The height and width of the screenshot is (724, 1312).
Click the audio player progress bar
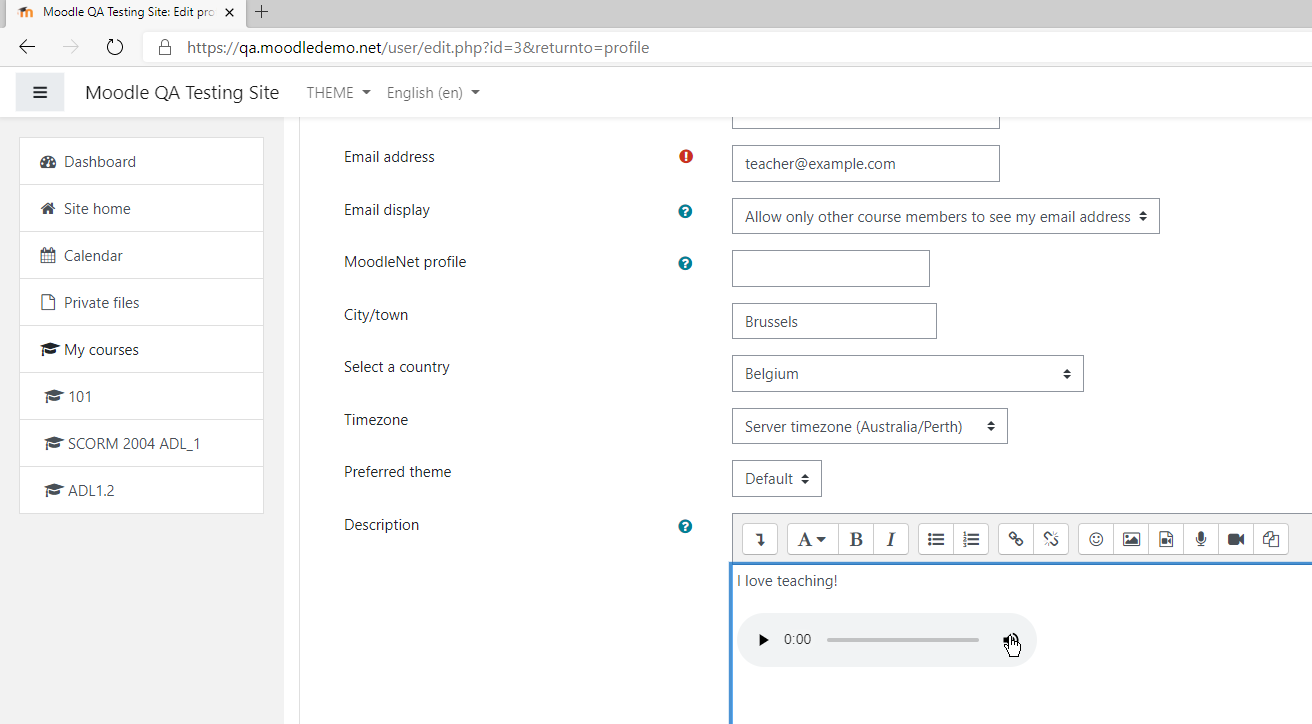(903, 640)
